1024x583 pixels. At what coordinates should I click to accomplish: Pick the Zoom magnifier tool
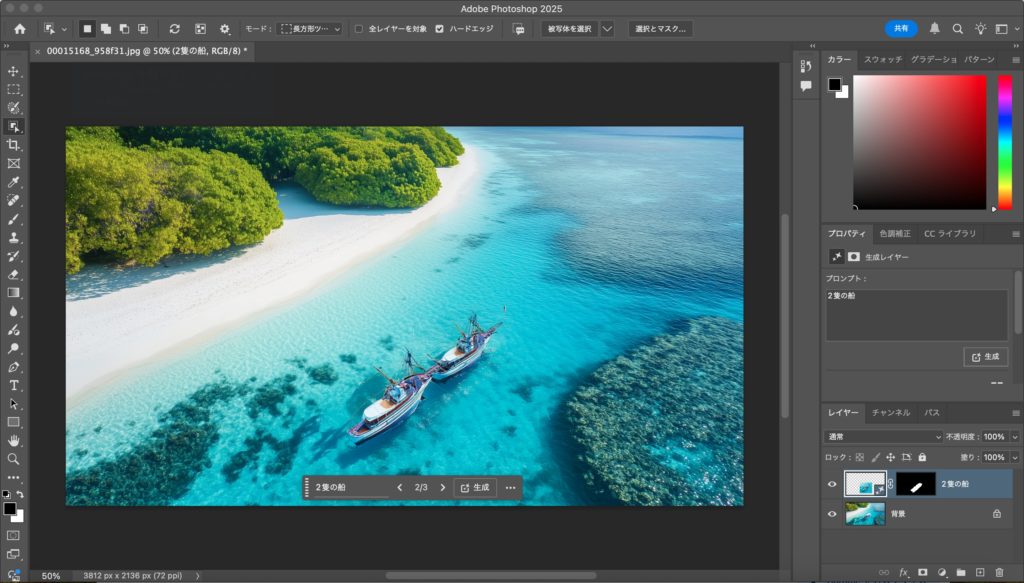click(14, 459)
